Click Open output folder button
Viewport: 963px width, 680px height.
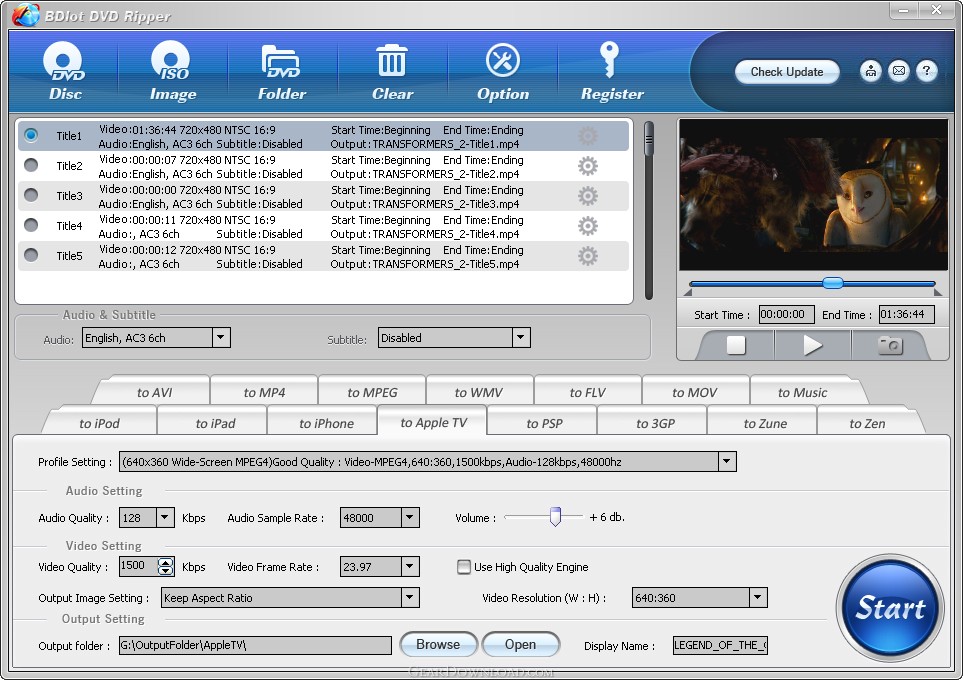tap(520, 644)
